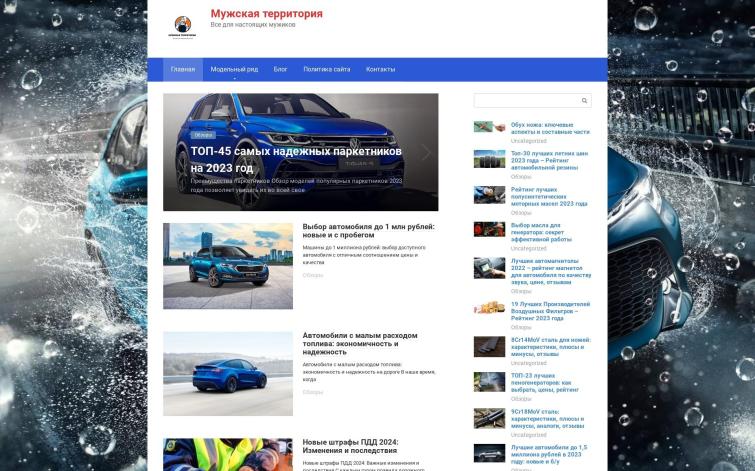Open ТОП-23 лучших пеногенераторов link
Viewport: 755px width, 471px height.
coord(545,382)
